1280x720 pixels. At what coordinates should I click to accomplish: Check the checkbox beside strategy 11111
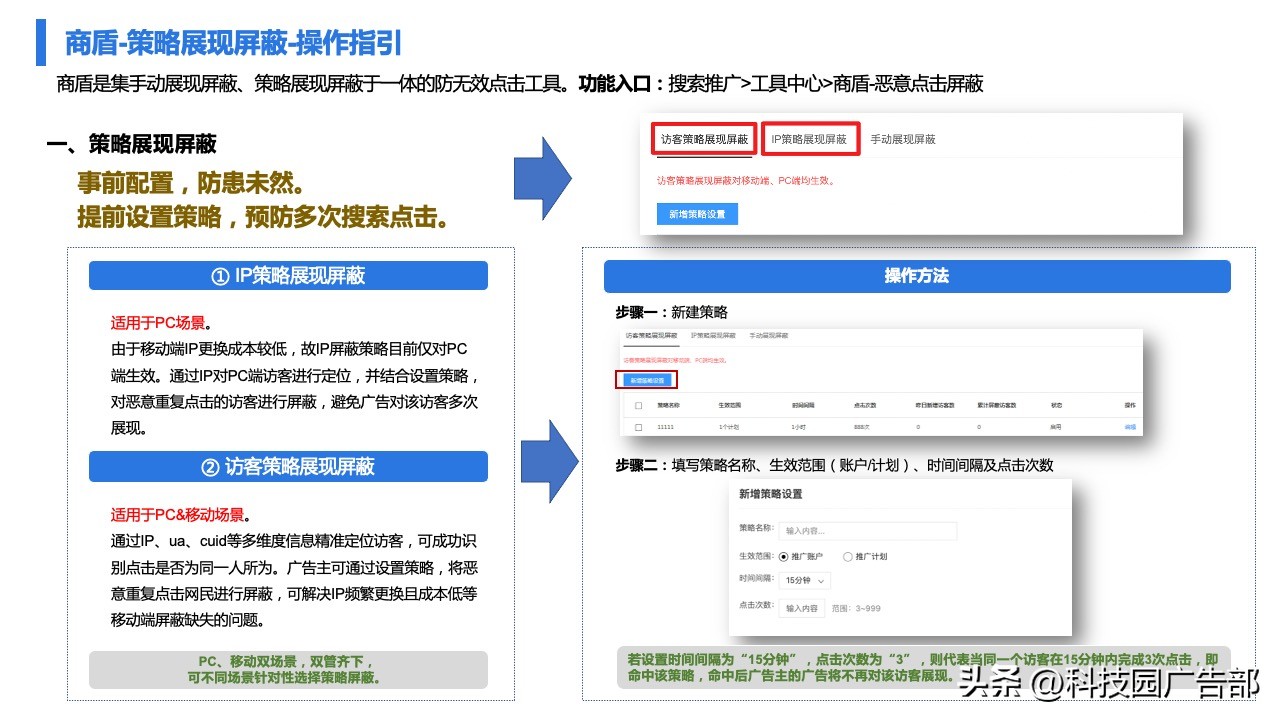click(637, 424)
